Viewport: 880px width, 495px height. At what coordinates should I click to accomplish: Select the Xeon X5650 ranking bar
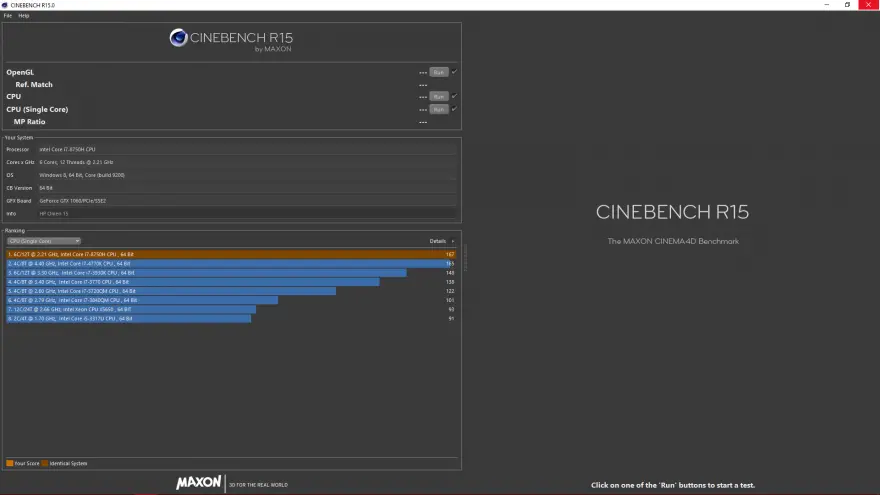click(x=130, y=309)
